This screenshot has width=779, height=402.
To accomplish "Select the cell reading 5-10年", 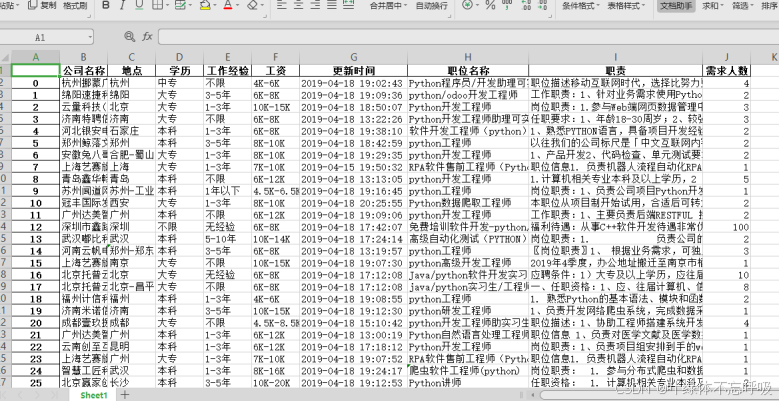I will (x=228, y=239).
